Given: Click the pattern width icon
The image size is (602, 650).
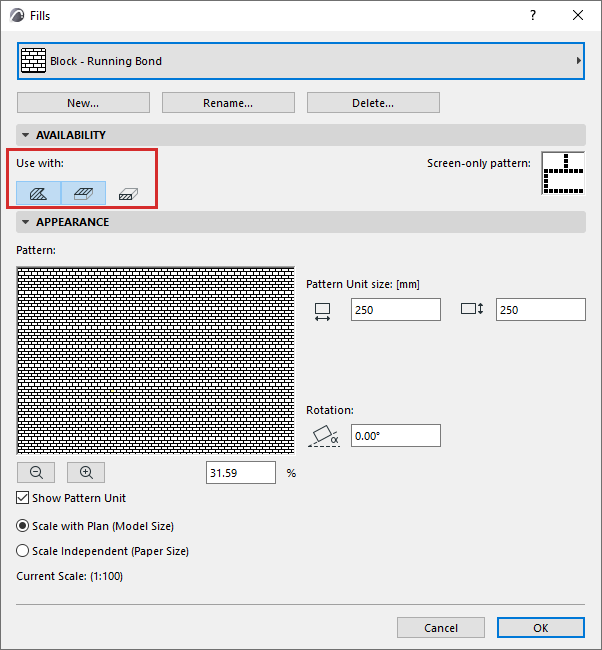Looking at the screenshot, I should tap(323, 312).
